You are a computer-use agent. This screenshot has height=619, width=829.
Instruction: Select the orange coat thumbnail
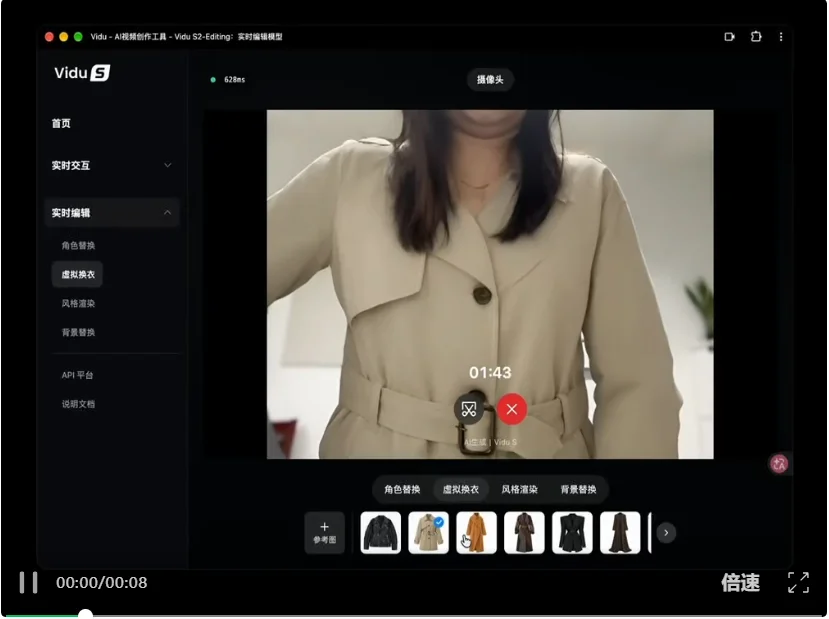476,532
